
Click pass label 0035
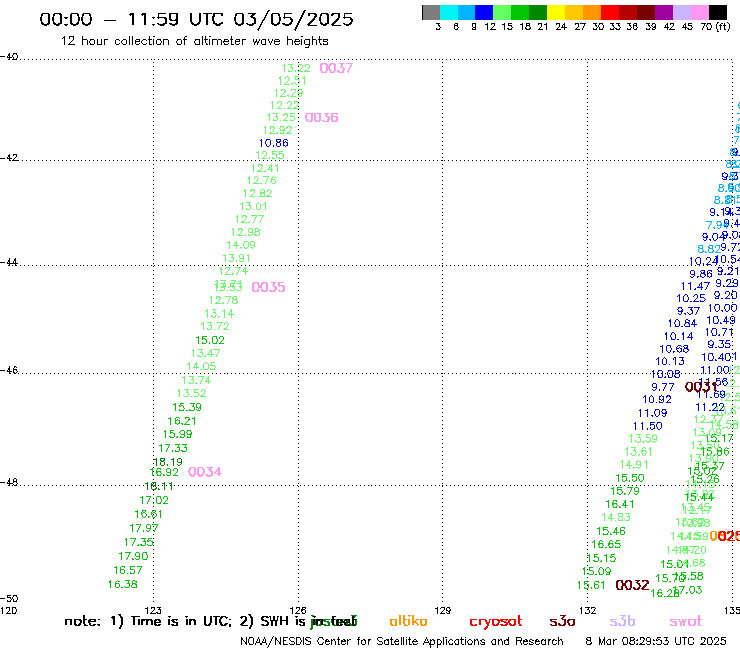coord(268,287)
